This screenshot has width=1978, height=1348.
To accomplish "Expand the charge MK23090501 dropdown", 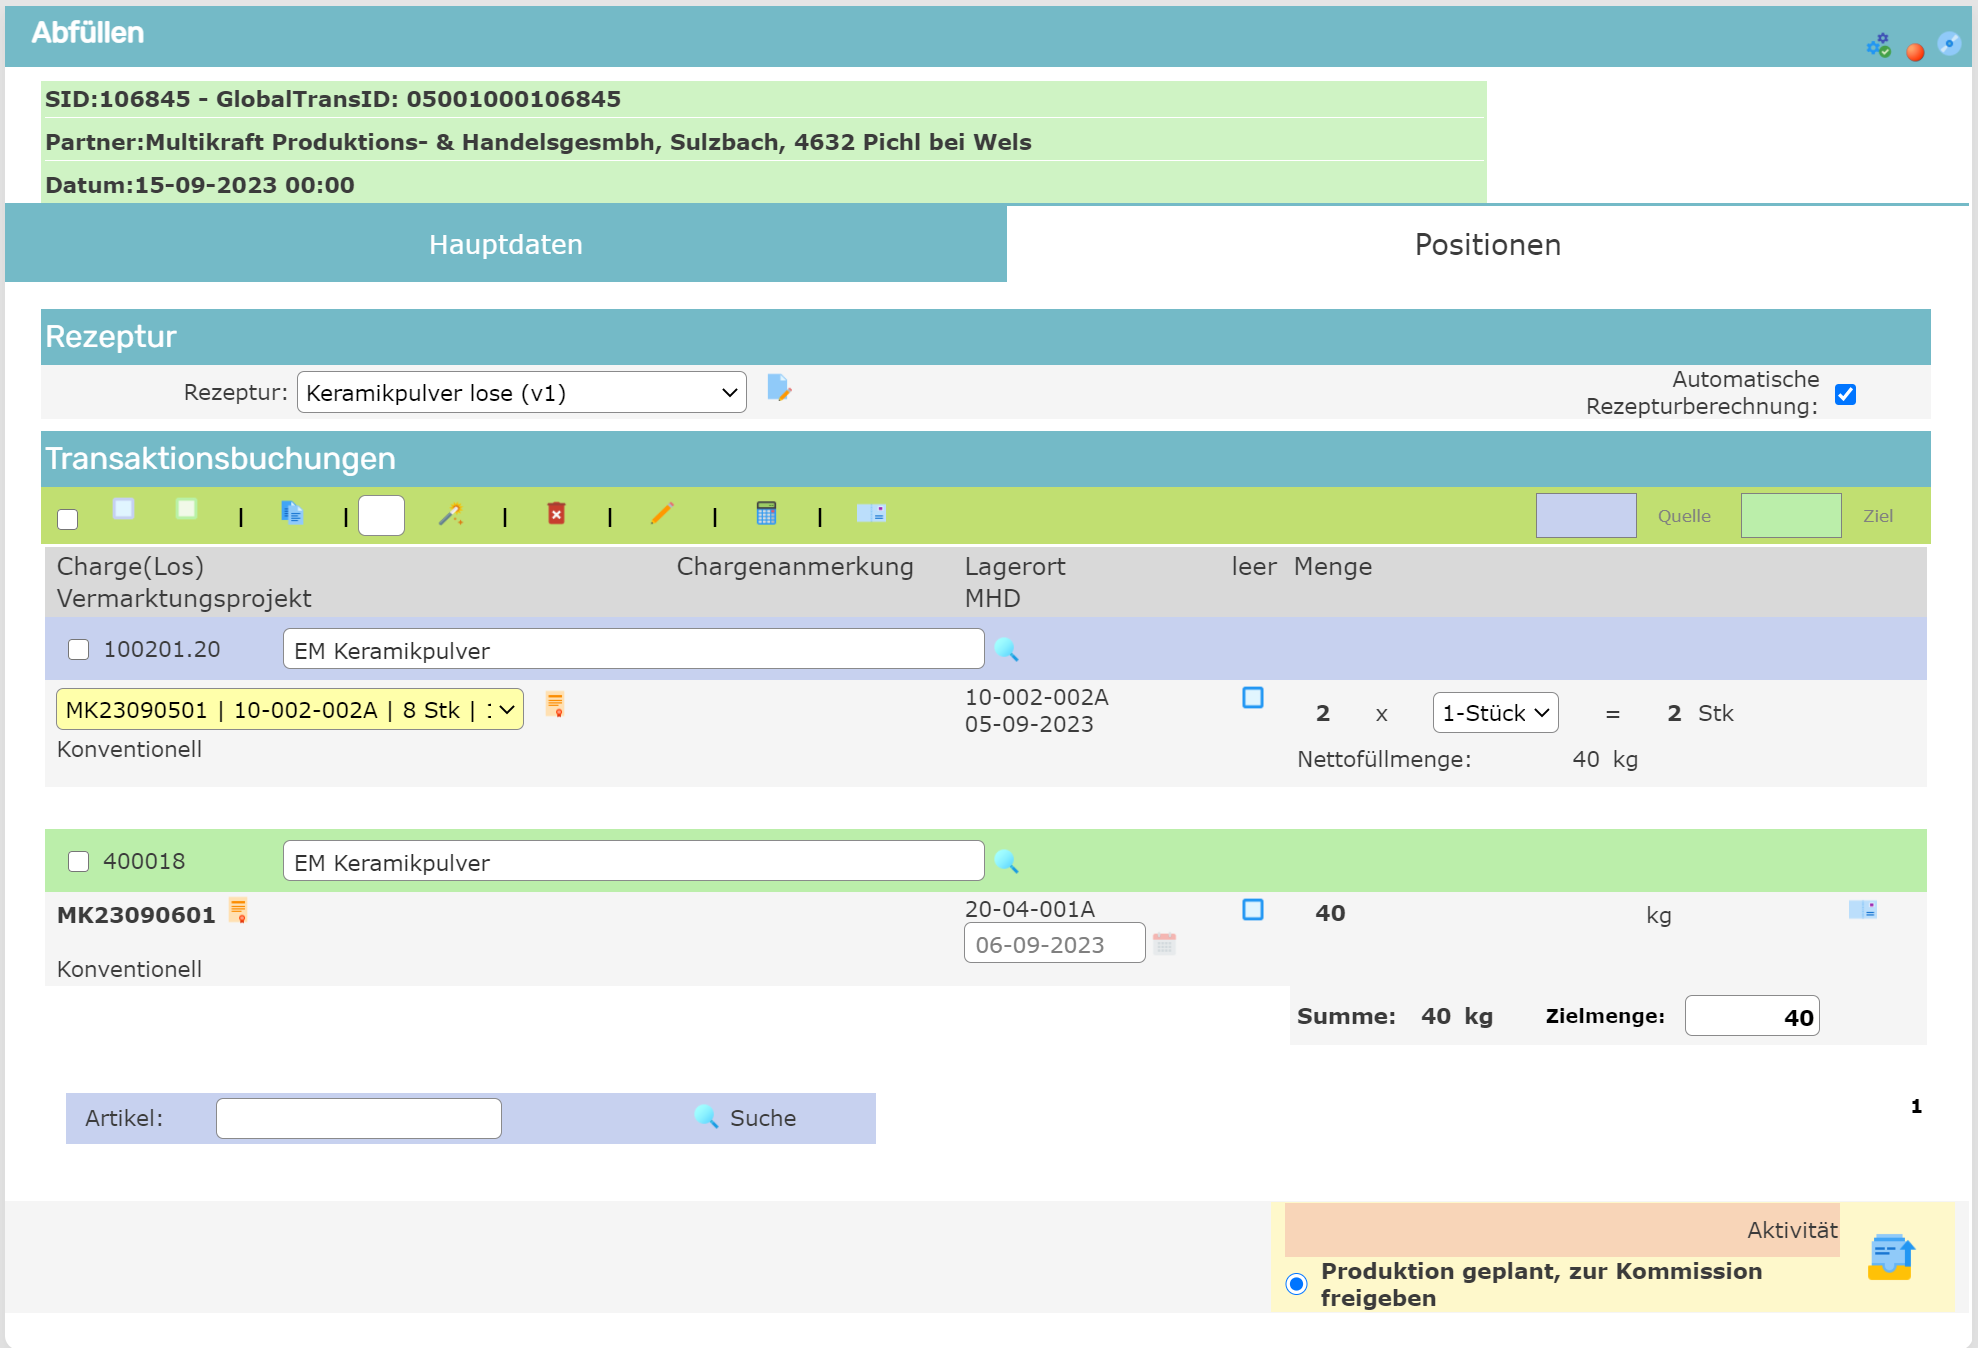I will pos(289,710).
